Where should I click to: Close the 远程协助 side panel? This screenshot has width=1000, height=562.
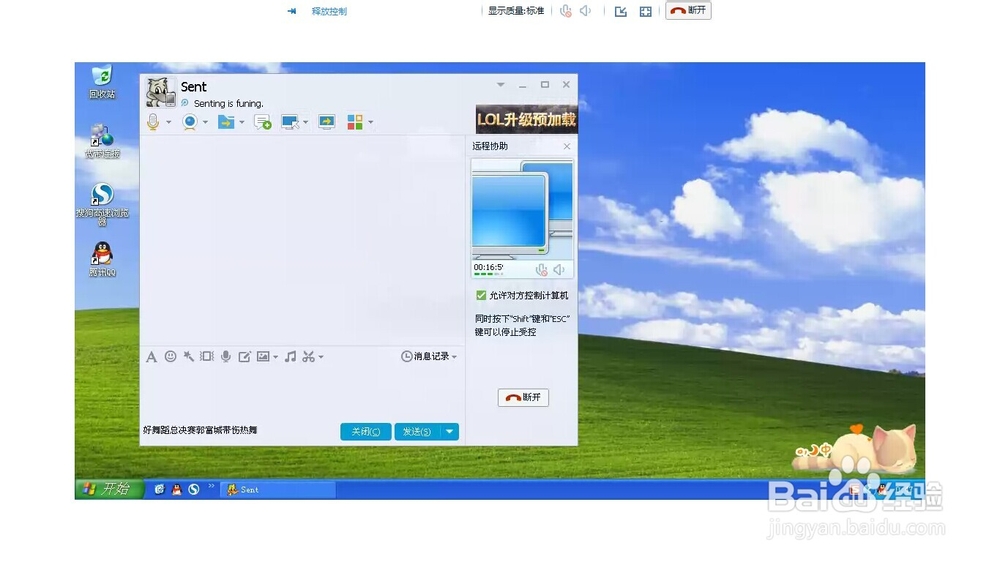click(x=567, y=146)
